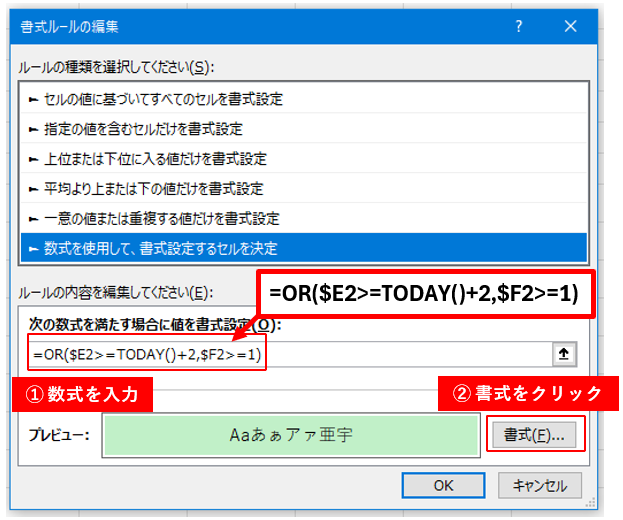Screen dimensions: 623x520
Task: Click into the formula input field
Action: [x=400, y=354]
